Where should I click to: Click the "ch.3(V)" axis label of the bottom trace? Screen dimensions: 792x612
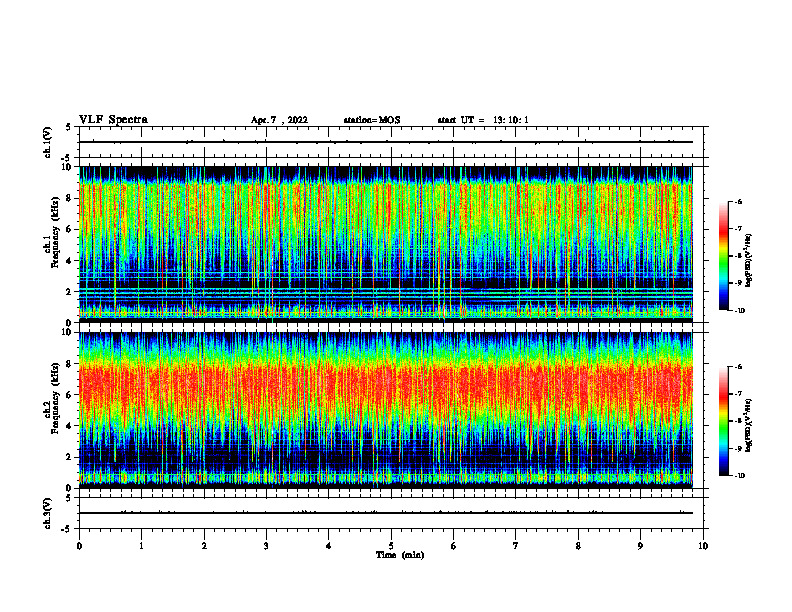(x=47, y=513)
